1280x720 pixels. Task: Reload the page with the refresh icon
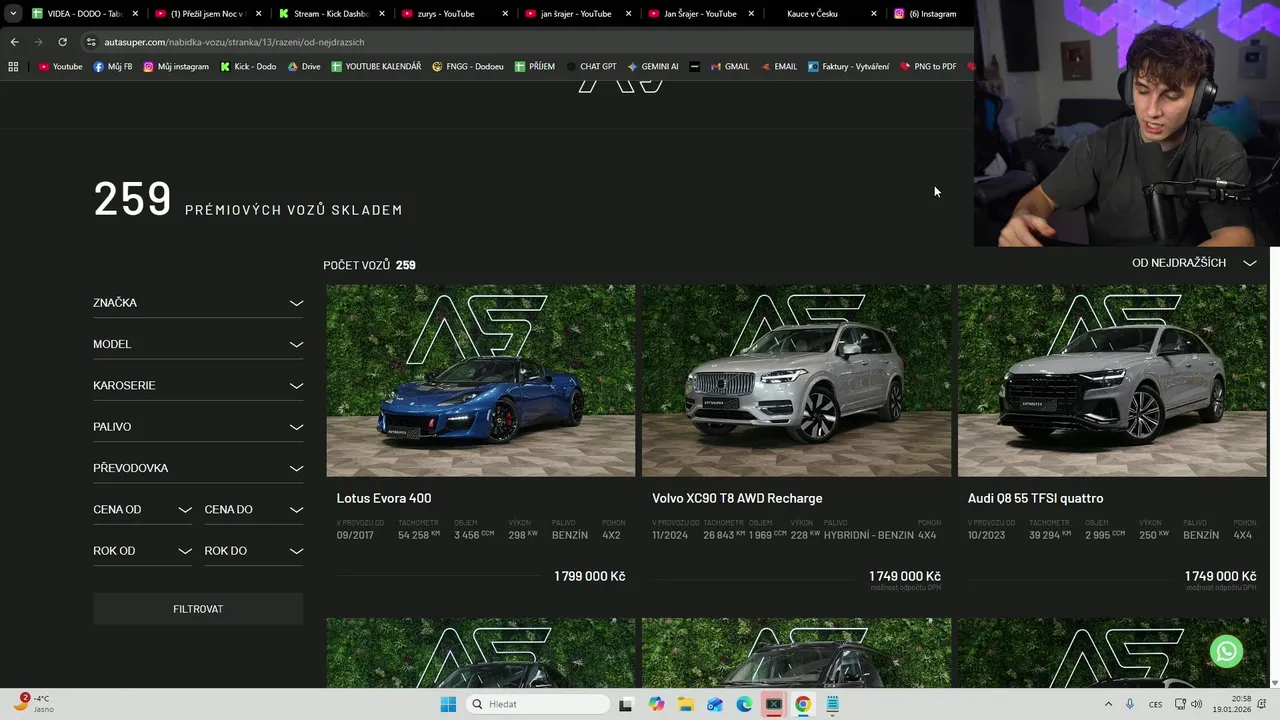point(62,42)
